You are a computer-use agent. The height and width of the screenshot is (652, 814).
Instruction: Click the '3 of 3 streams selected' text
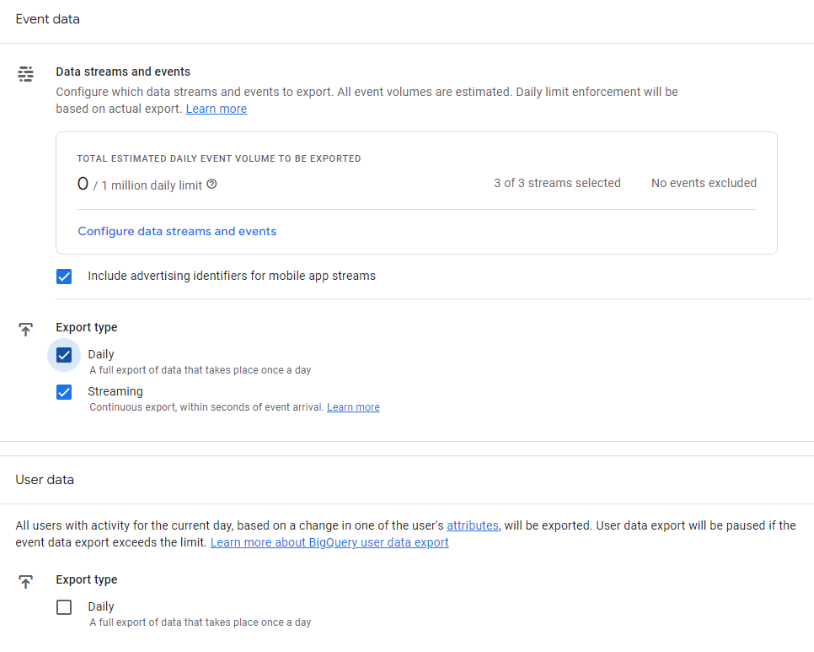pyautogui.click(x=557, y=183)
